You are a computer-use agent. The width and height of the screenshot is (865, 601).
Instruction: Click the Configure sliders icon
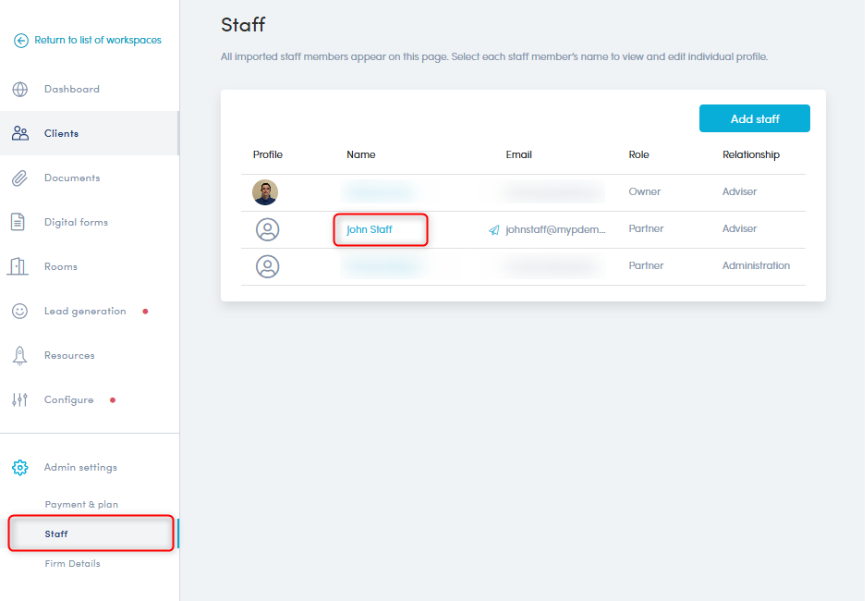(x=20, y=400)
